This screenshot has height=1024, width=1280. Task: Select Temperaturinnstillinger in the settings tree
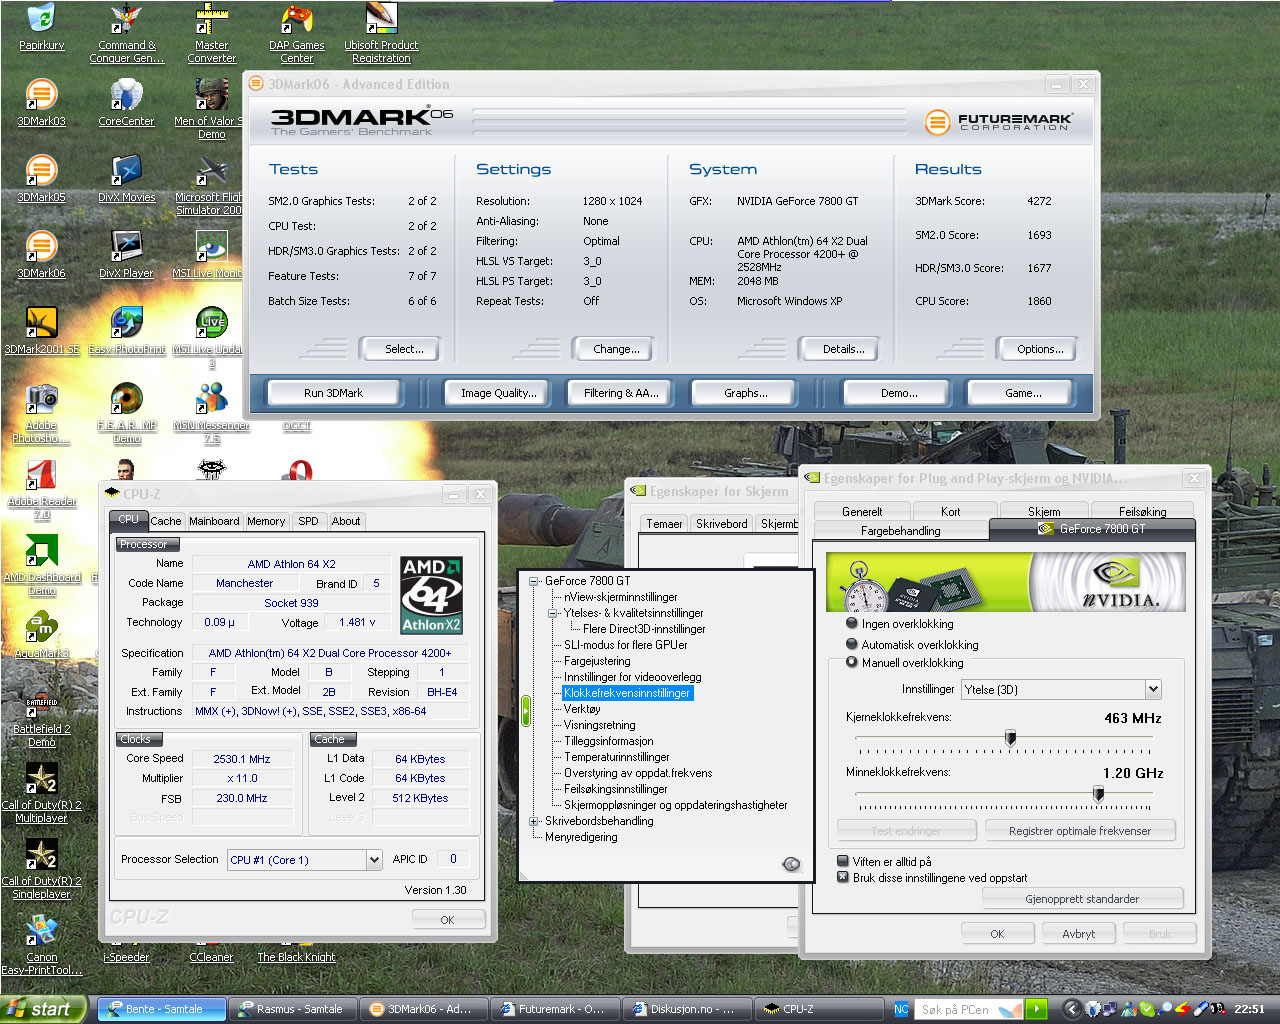(617, 757)
